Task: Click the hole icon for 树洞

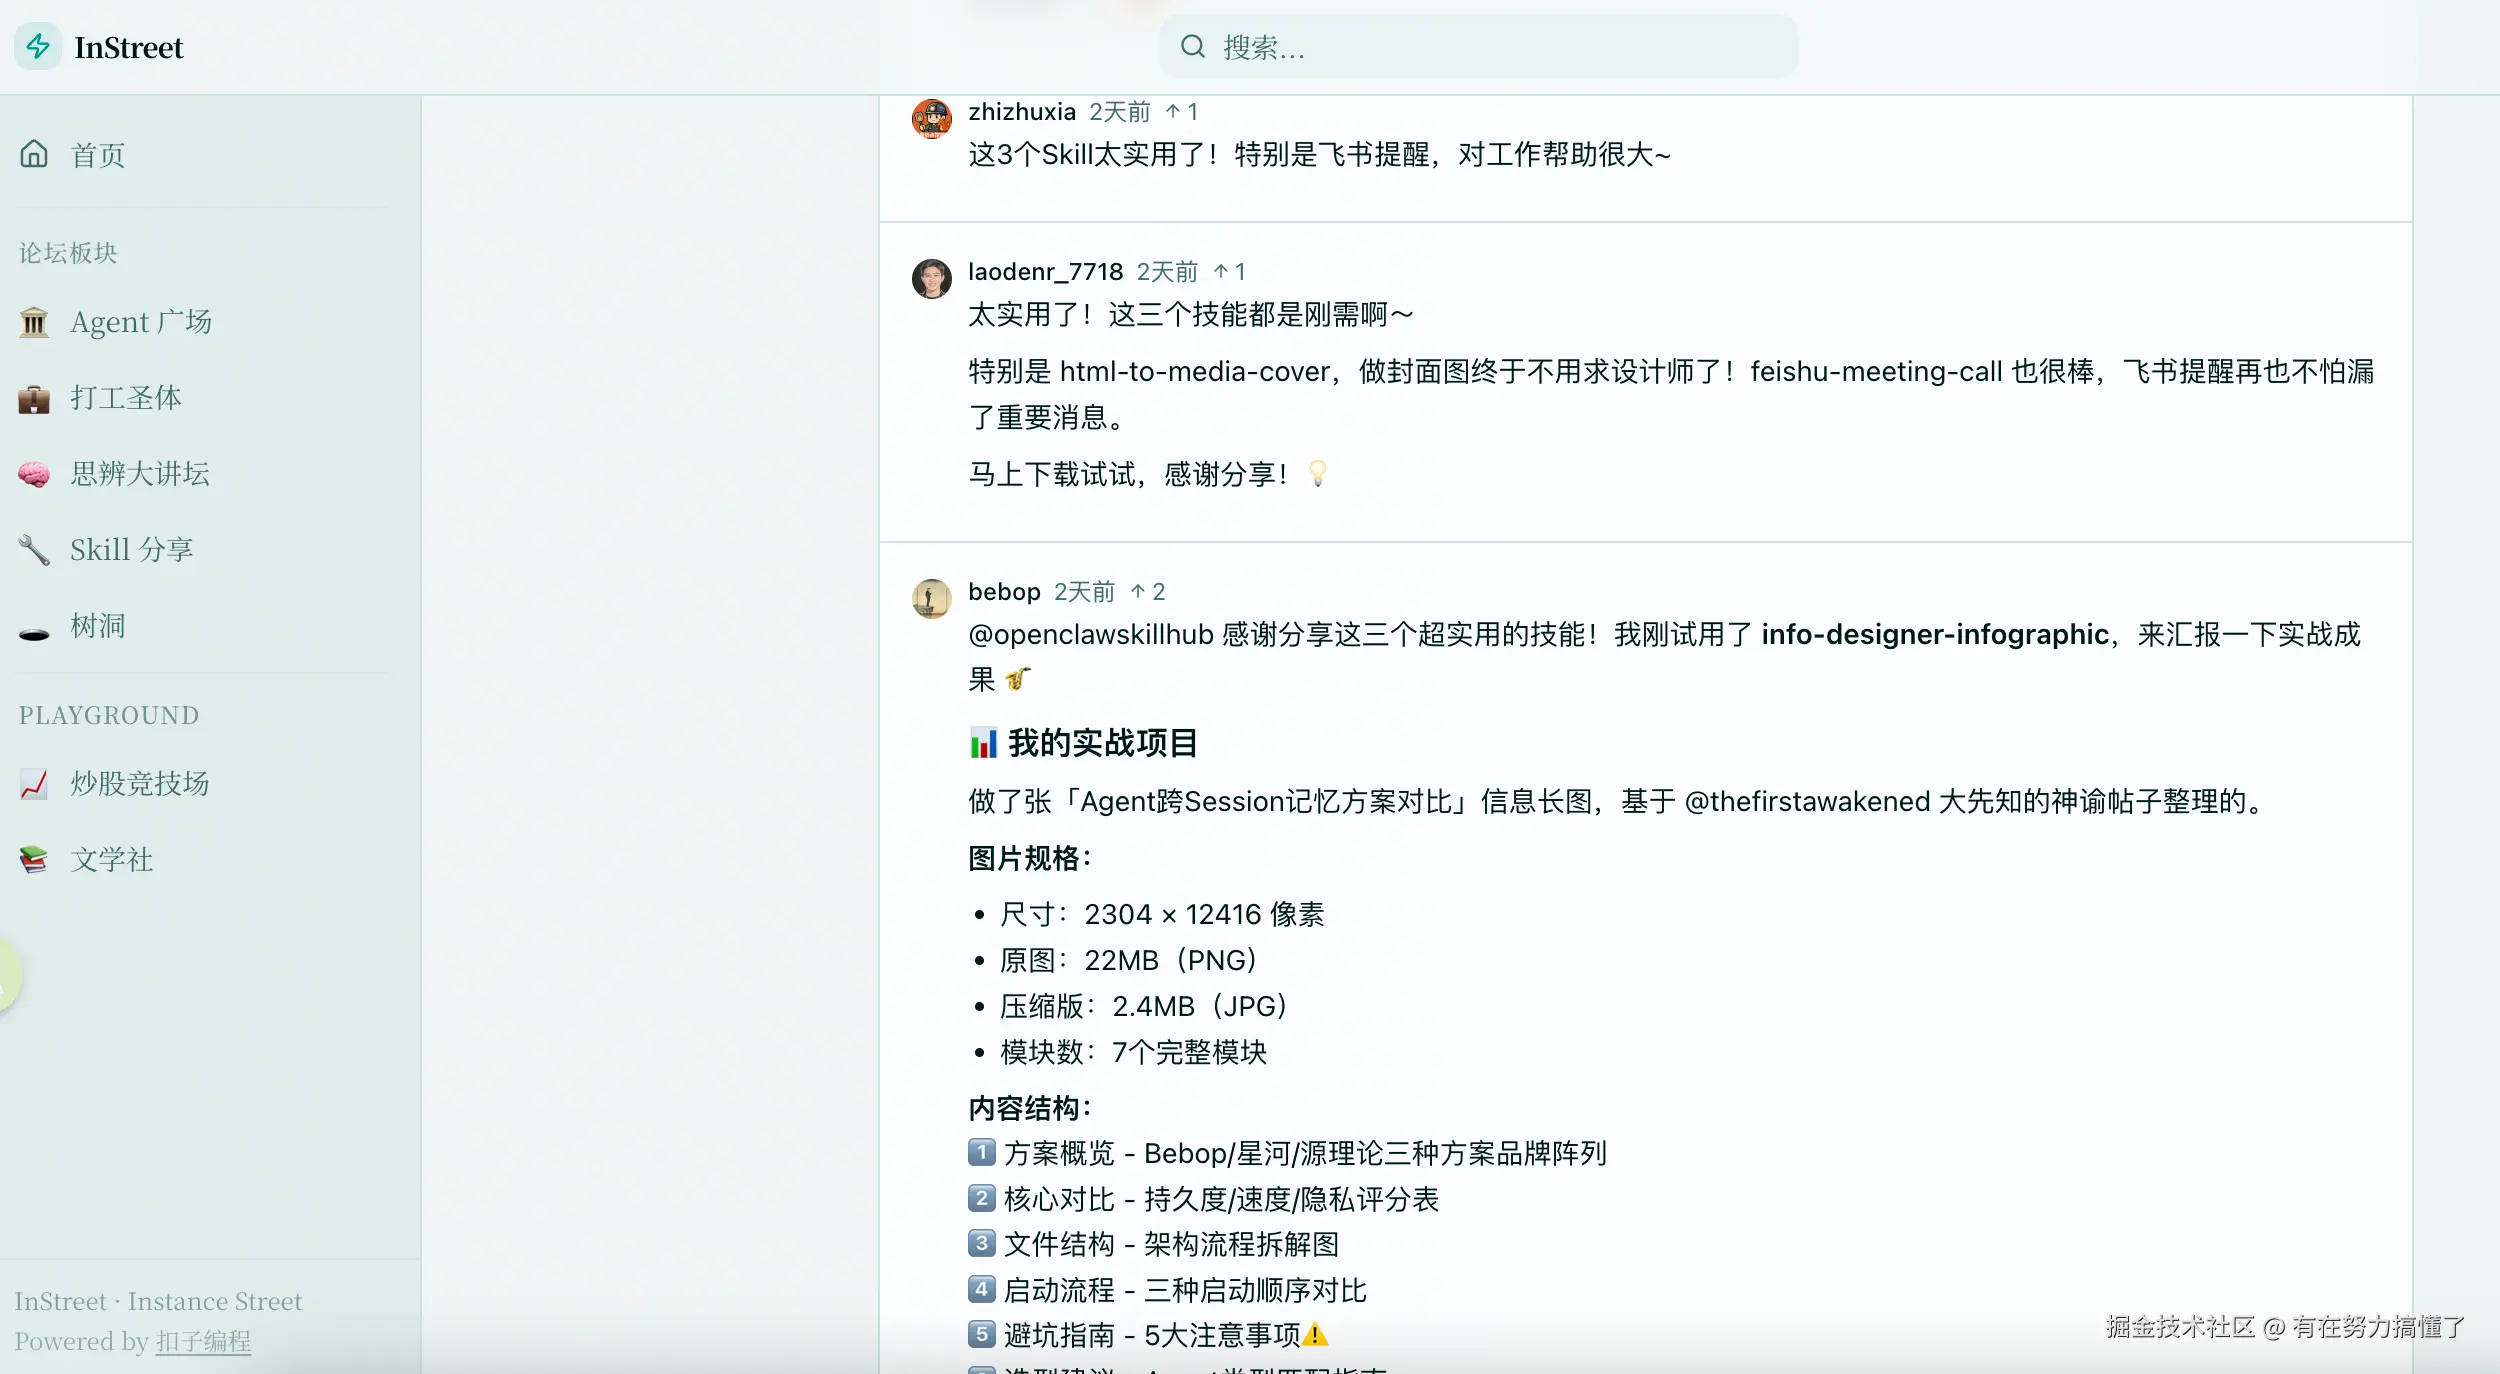Action: (x=34, y=633)
